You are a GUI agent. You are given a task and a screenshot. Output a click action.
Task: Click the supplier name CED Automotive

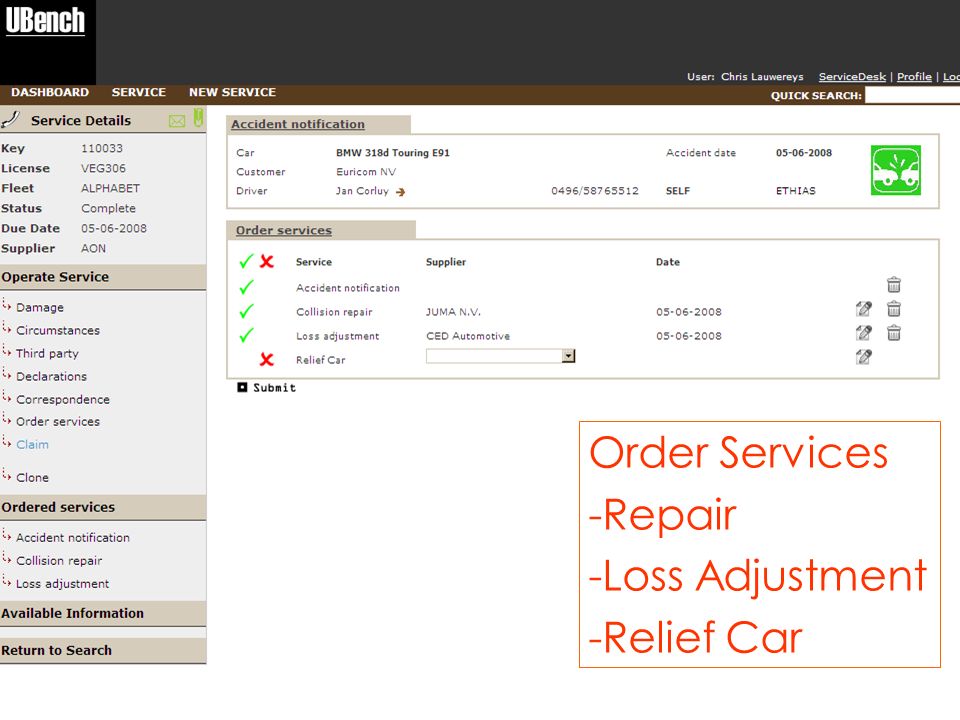click(468, 336)
